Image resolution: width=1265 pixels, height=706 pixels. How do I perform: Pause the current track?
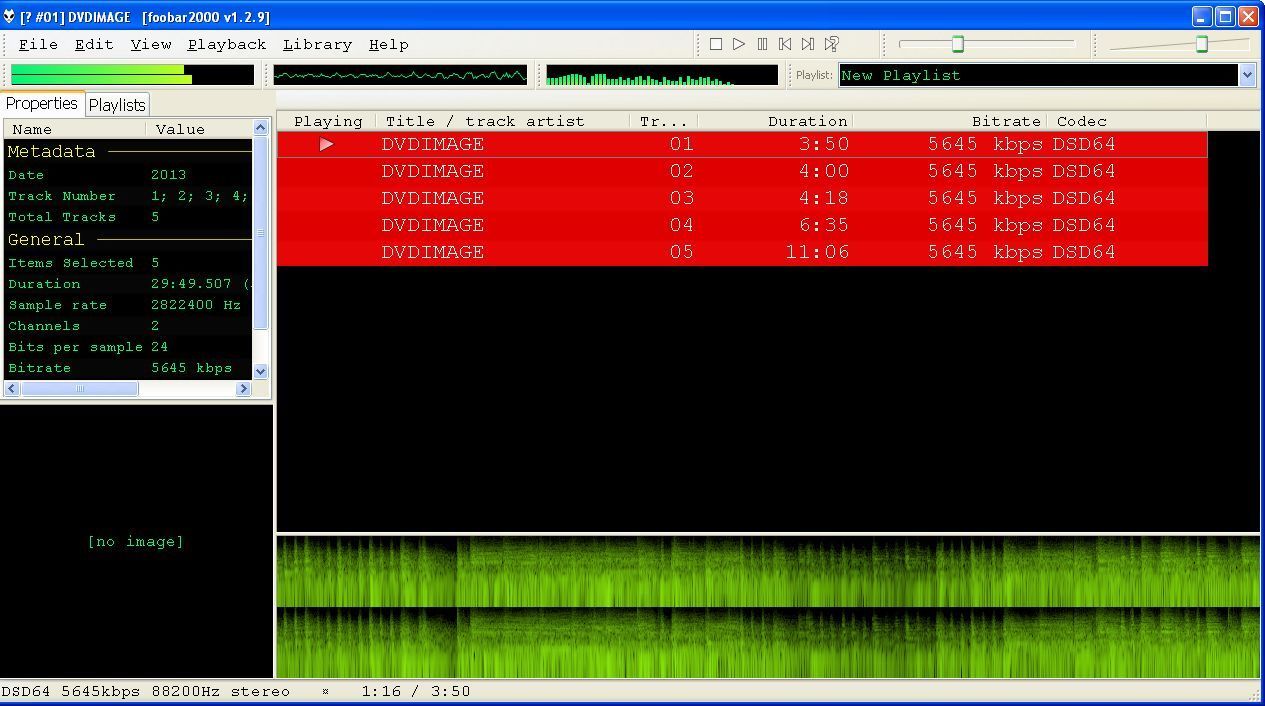762,44
